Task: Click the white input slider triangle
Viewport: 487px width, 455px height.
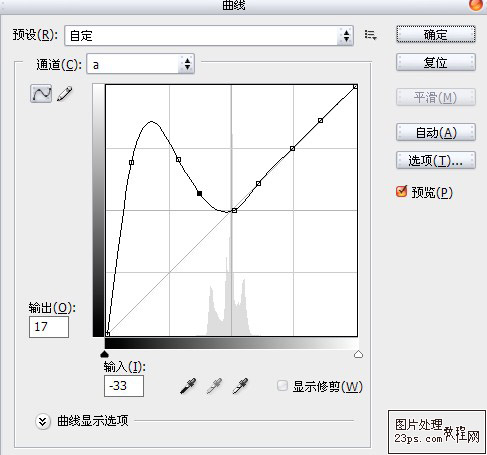Action: [358, 354]
